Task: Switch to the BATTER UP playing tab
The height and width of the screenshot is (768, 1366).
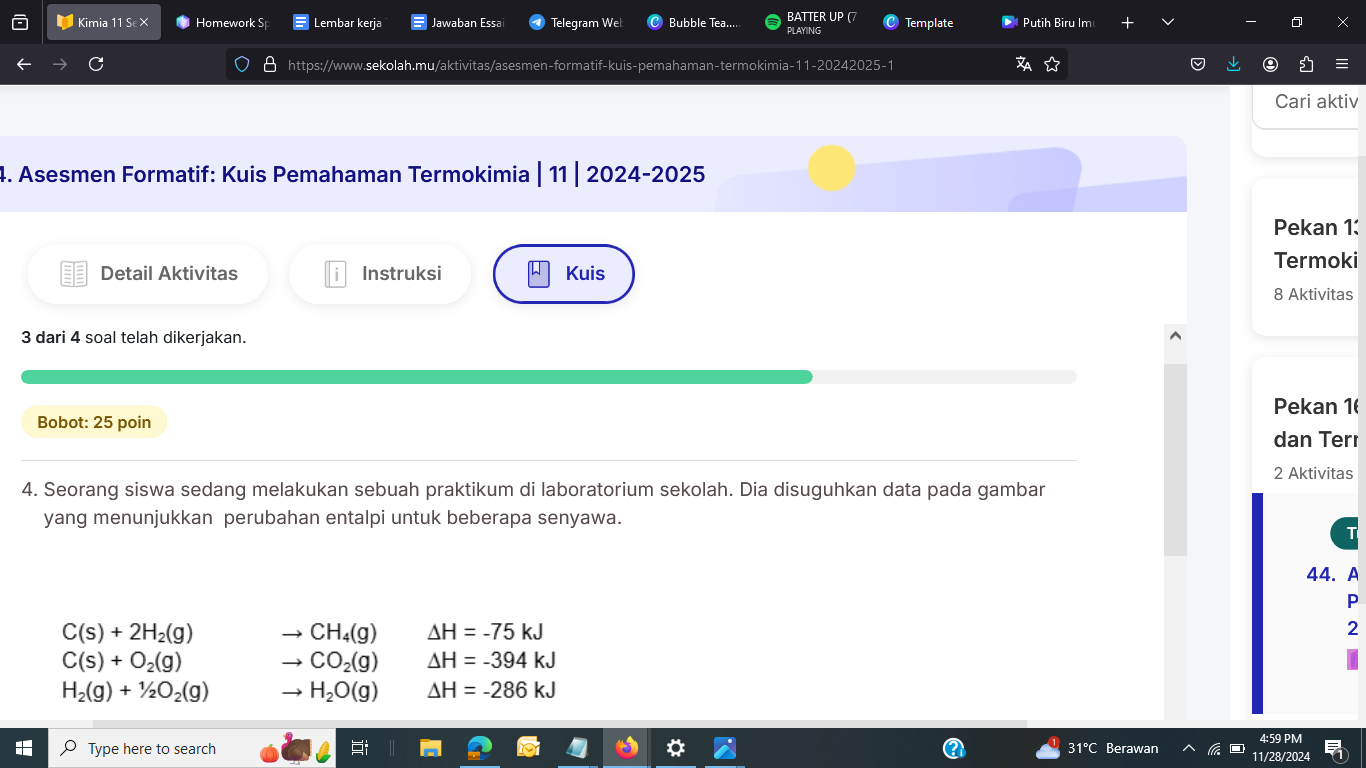Action: click(811, 22)
